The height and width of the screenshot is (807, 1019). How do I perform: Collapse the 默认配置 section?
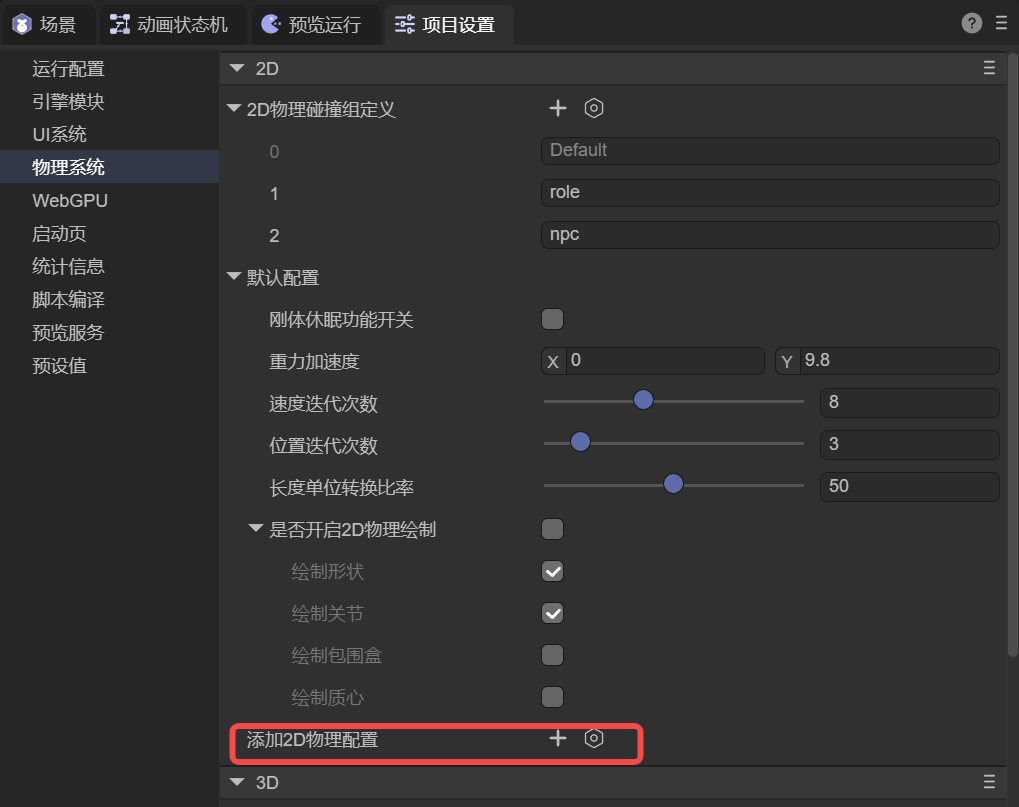pos(234,277)
